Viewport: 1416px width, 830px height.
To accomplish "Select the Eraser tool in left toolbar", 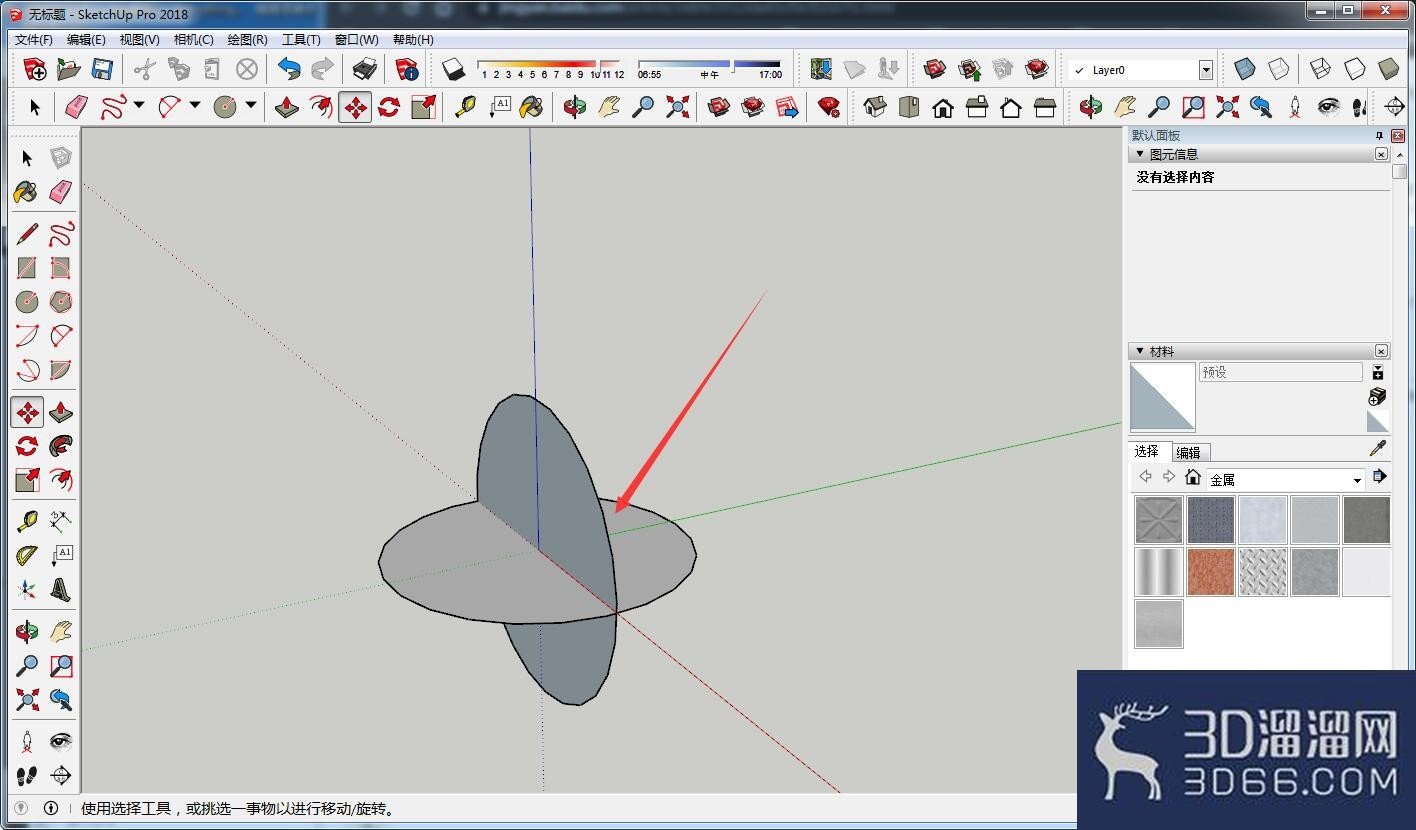I will coord(61,191).
